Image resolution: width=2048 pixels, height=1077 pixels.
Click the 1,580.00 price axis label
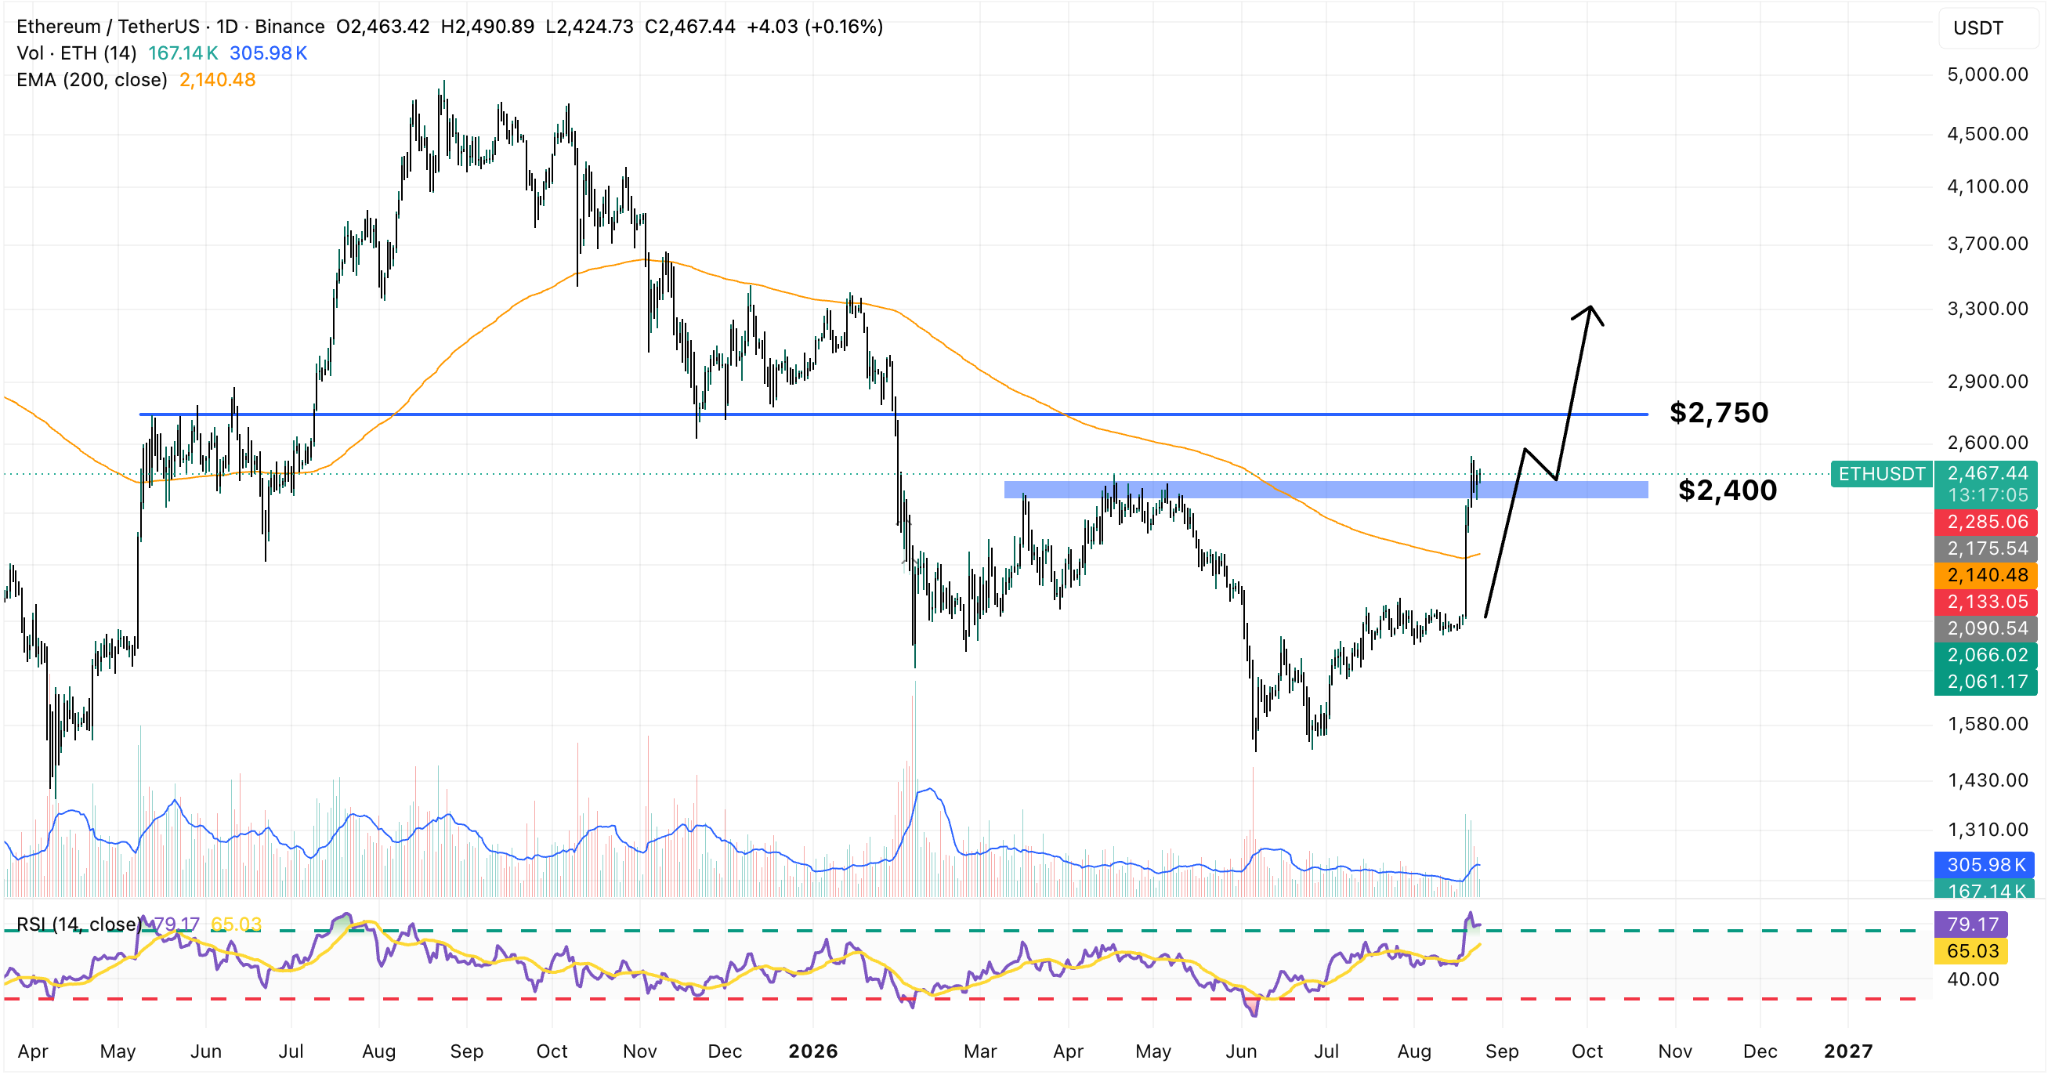(1987, 724)
